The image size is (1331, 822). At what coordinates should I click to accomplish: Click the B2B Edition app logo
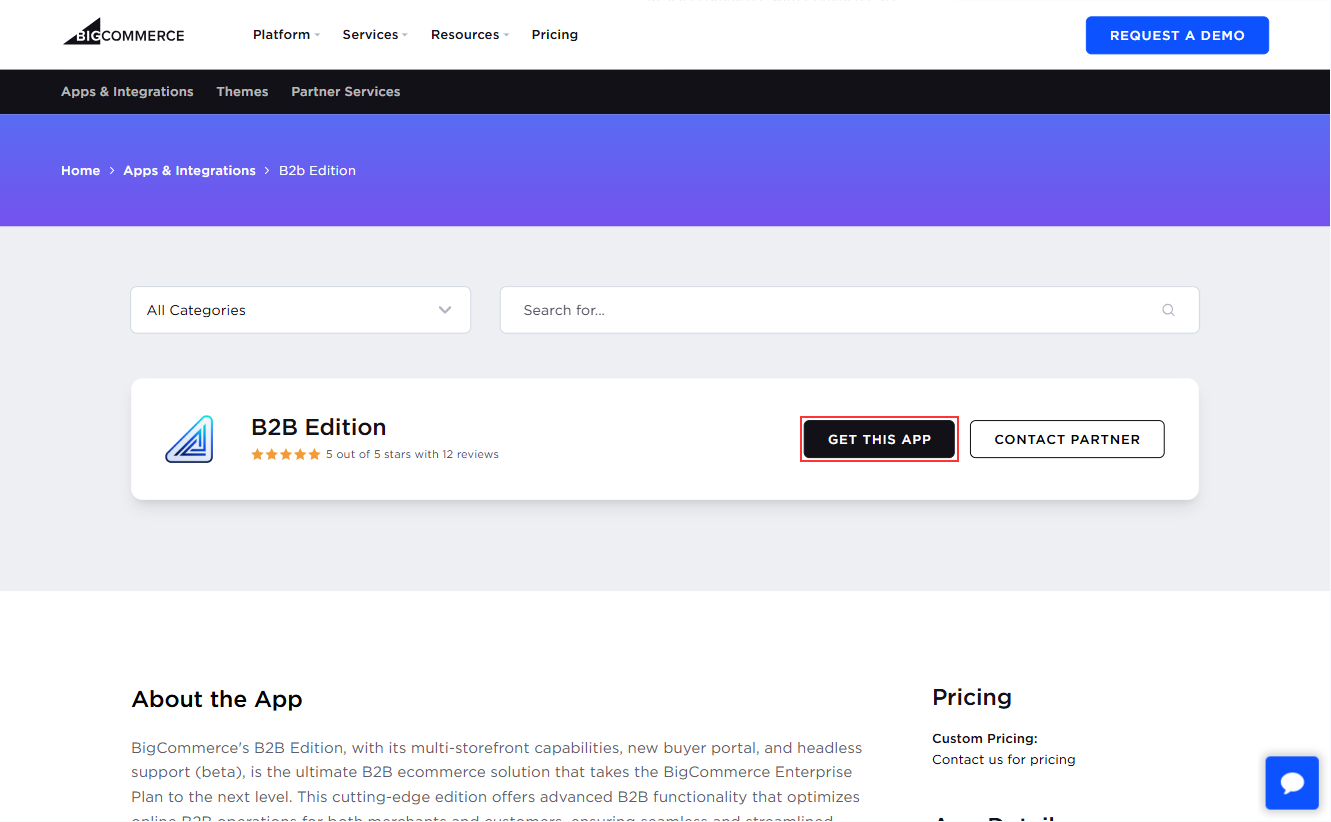(x=190, y=439)
